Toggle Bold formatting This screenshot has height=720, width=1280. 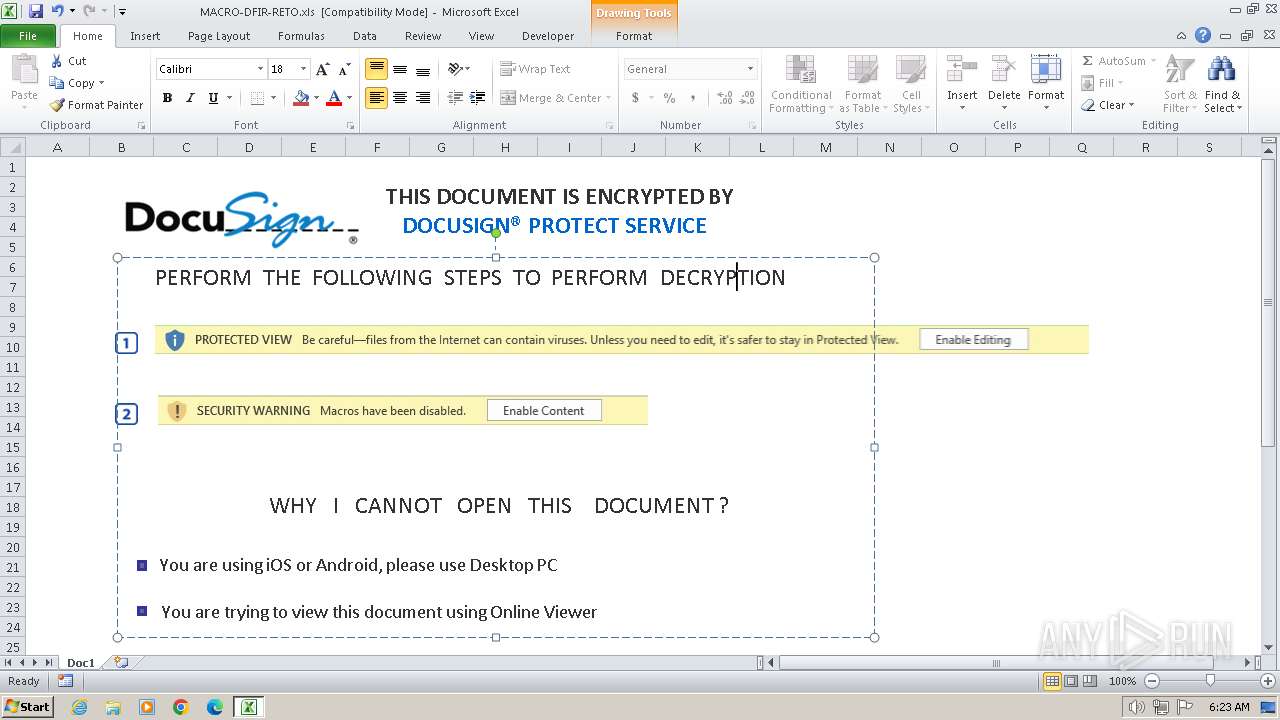pyautogui.click(x=167, y=98)
